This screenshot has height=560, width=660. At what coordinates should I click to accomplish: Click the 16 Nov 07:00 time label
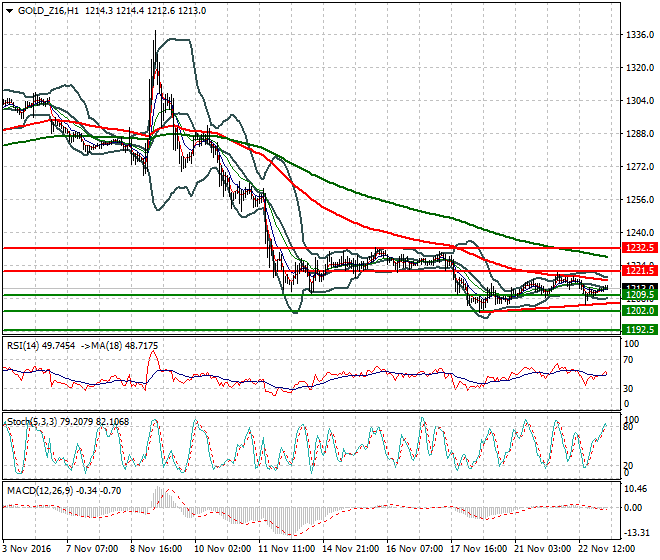414,549
